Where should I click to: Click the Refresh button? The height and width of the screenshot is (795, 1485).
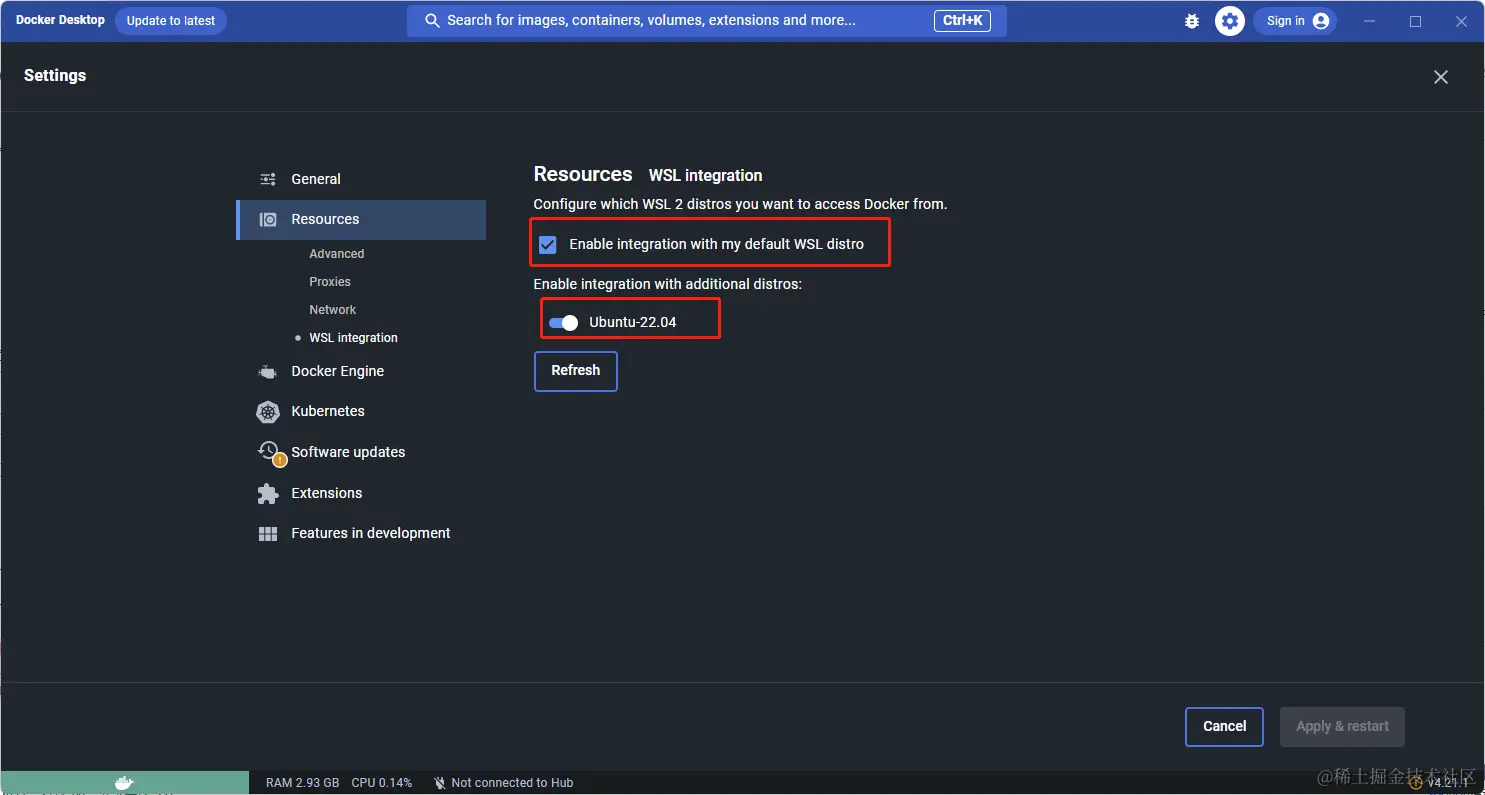click(x=576, y=371)
